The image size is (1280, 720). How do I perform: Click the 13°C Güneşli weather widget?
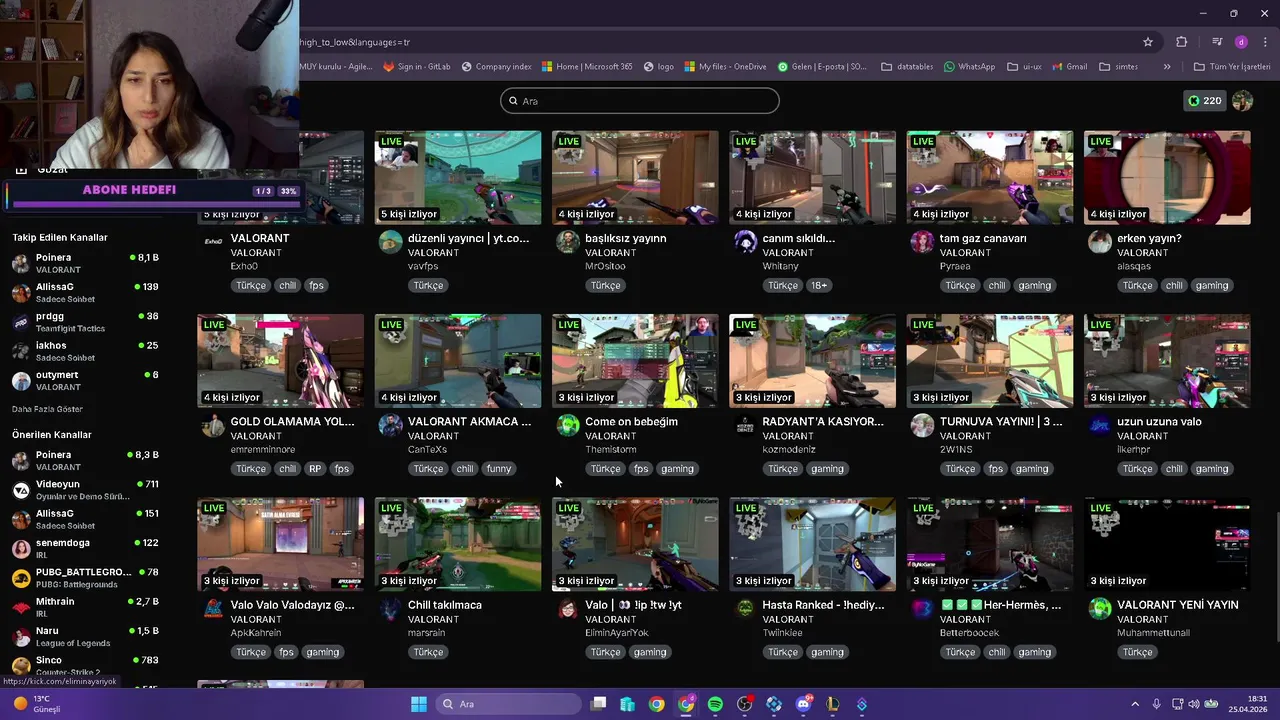[36, 704]
